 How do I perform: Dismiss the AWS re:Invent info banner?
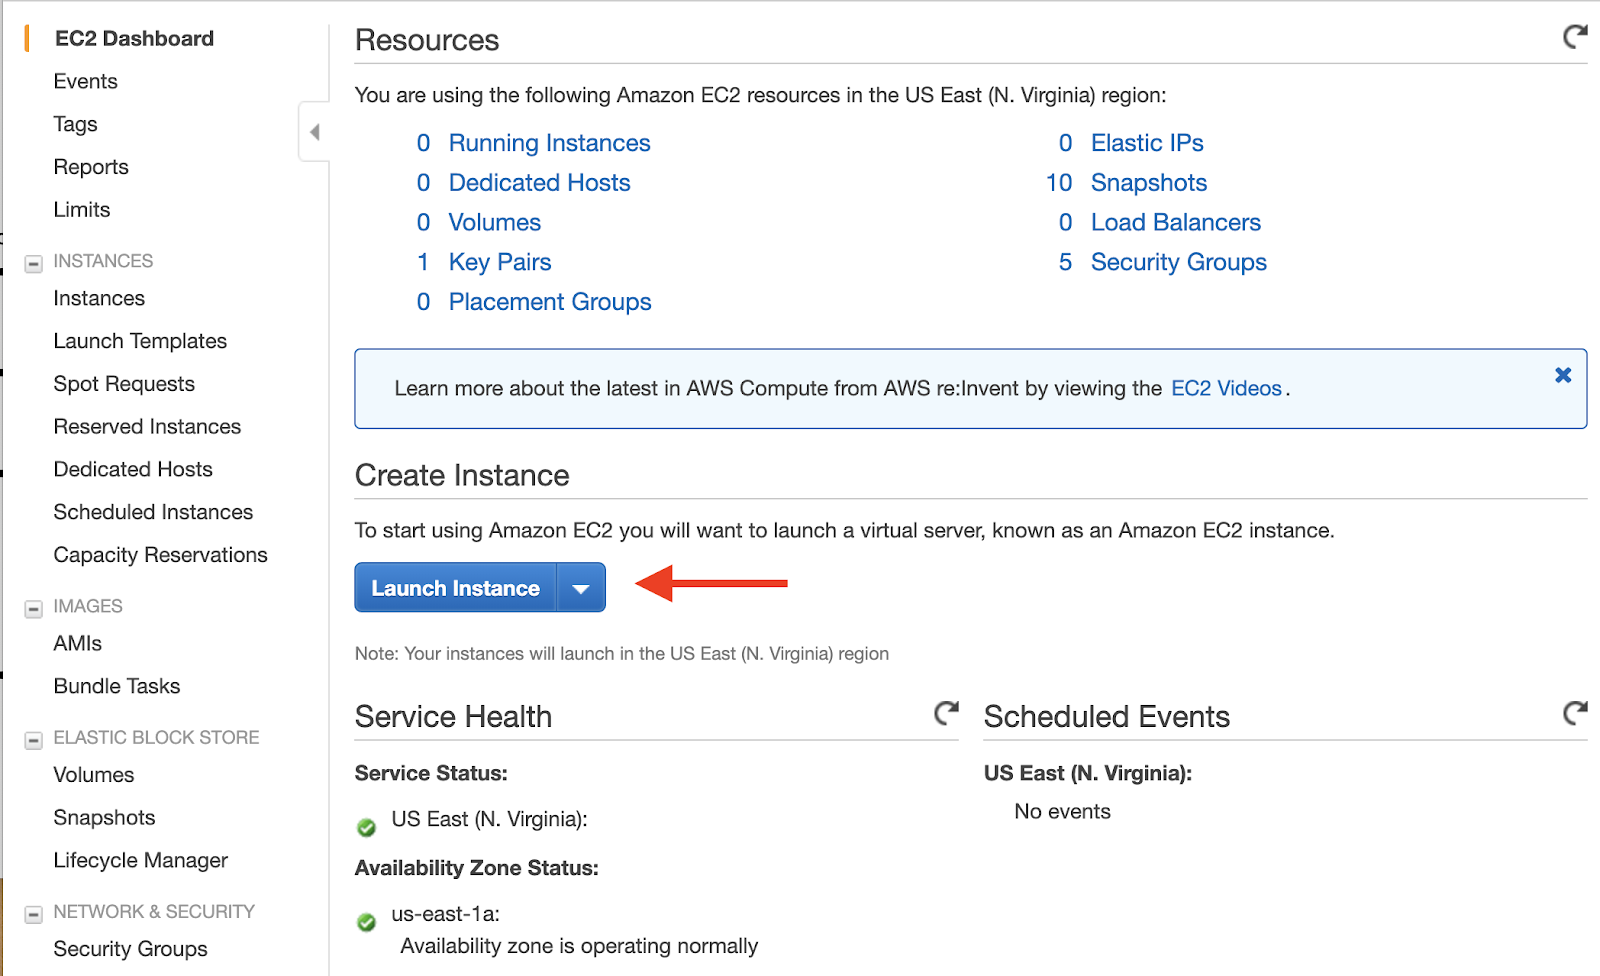1563,375
